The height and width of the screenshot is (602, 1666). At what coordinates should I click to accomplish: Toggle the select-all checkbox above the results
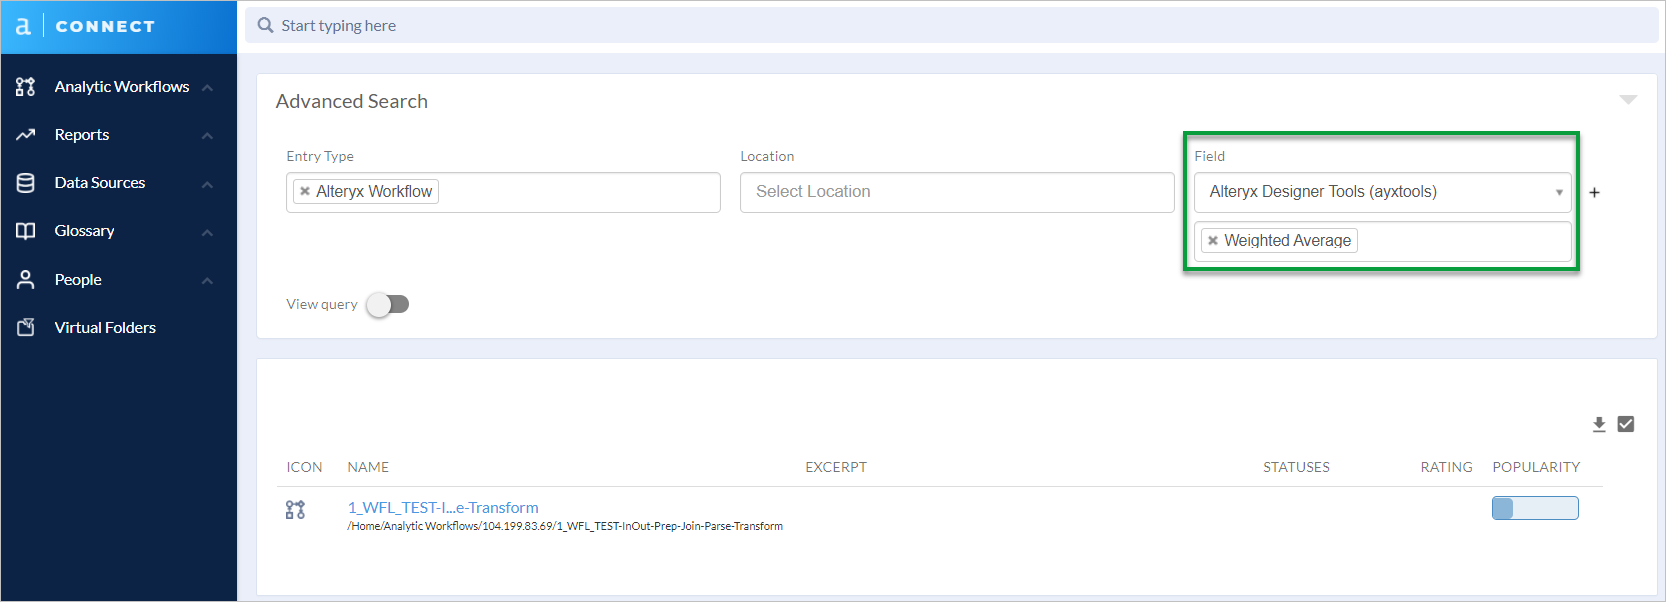click(x=1626, y=424)
